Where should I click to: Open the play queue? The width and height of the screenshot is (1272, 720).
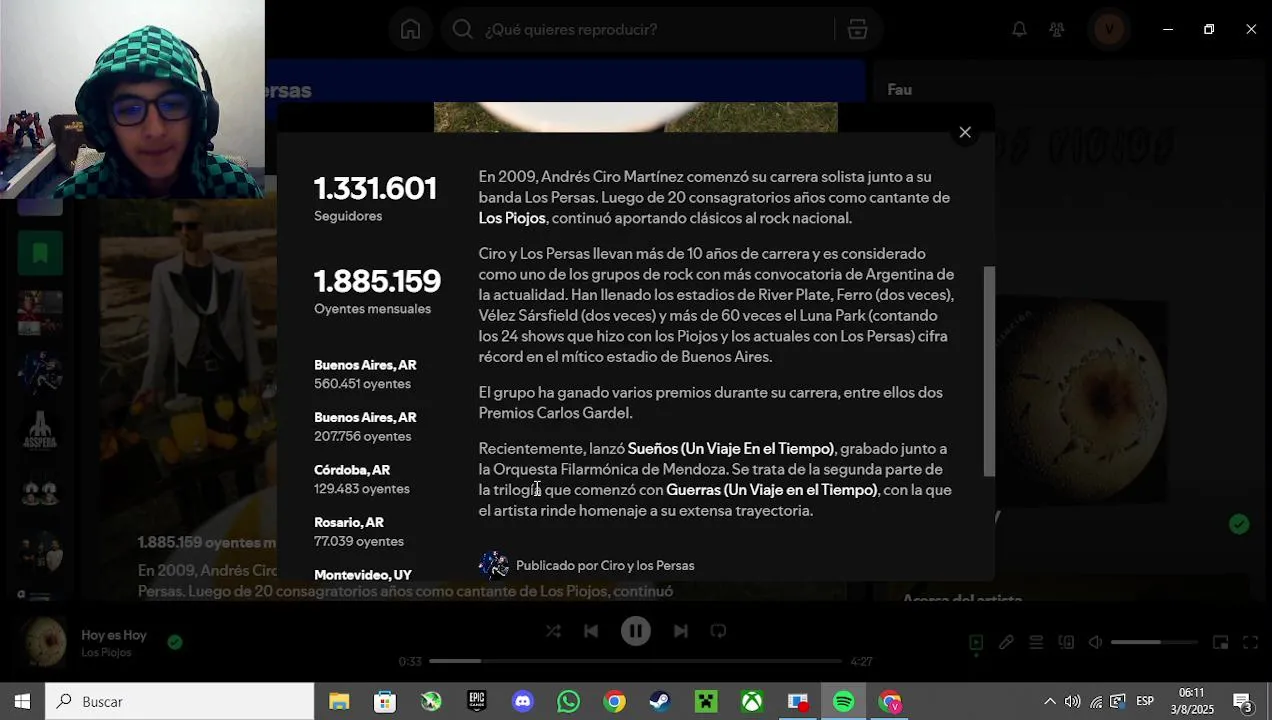point(1036,642)
